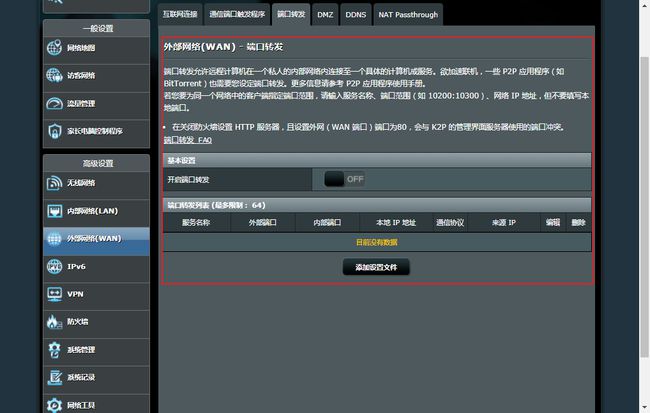Switch to the 互联网连接 tab
The image size is (650, 413).
(180, 15)
